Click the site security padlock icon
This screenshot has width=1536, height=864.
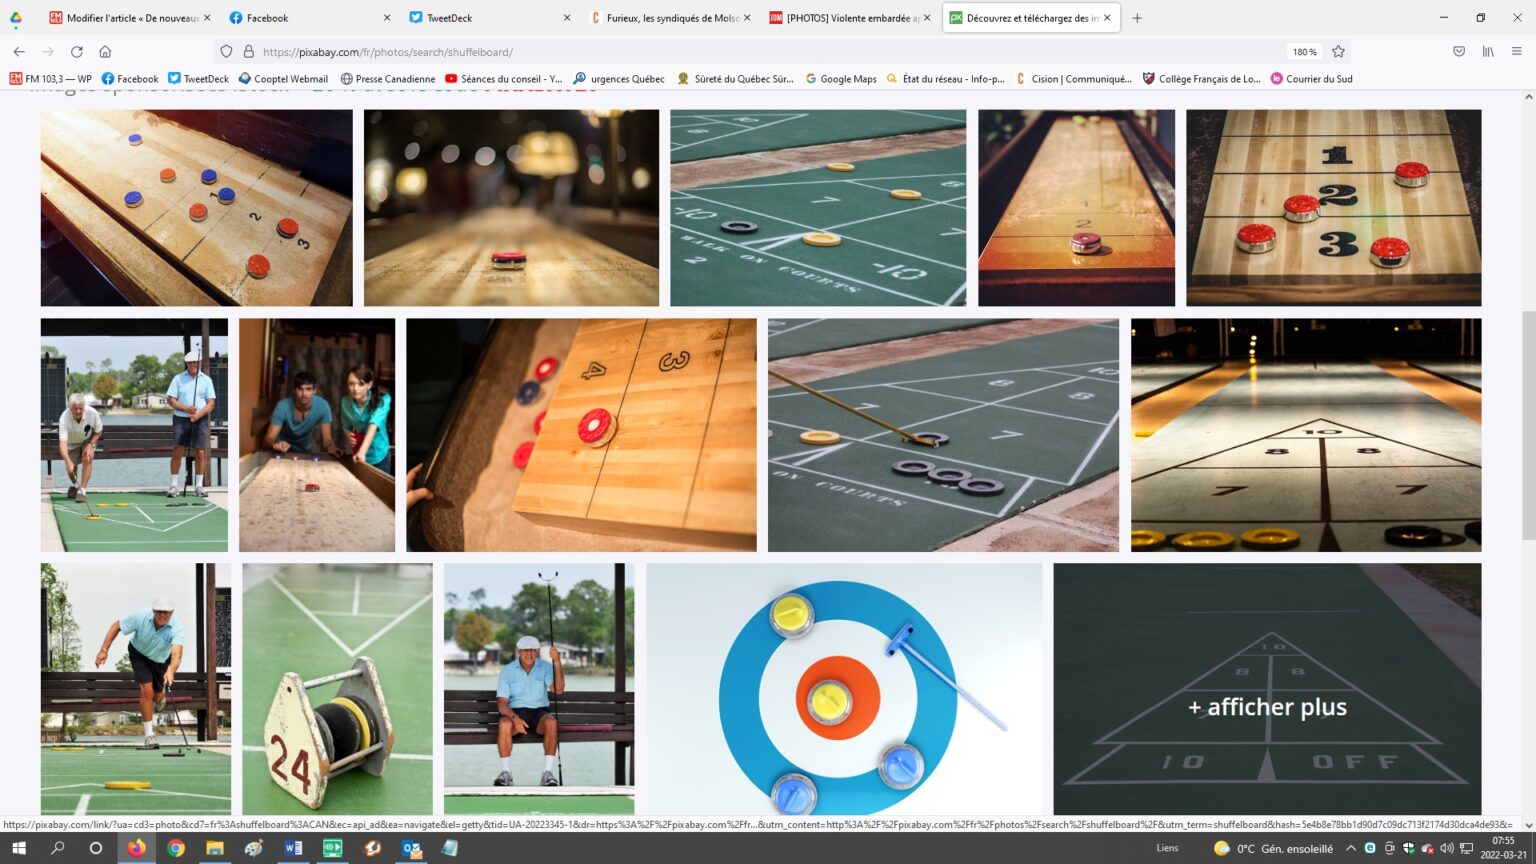pos(248,52)
